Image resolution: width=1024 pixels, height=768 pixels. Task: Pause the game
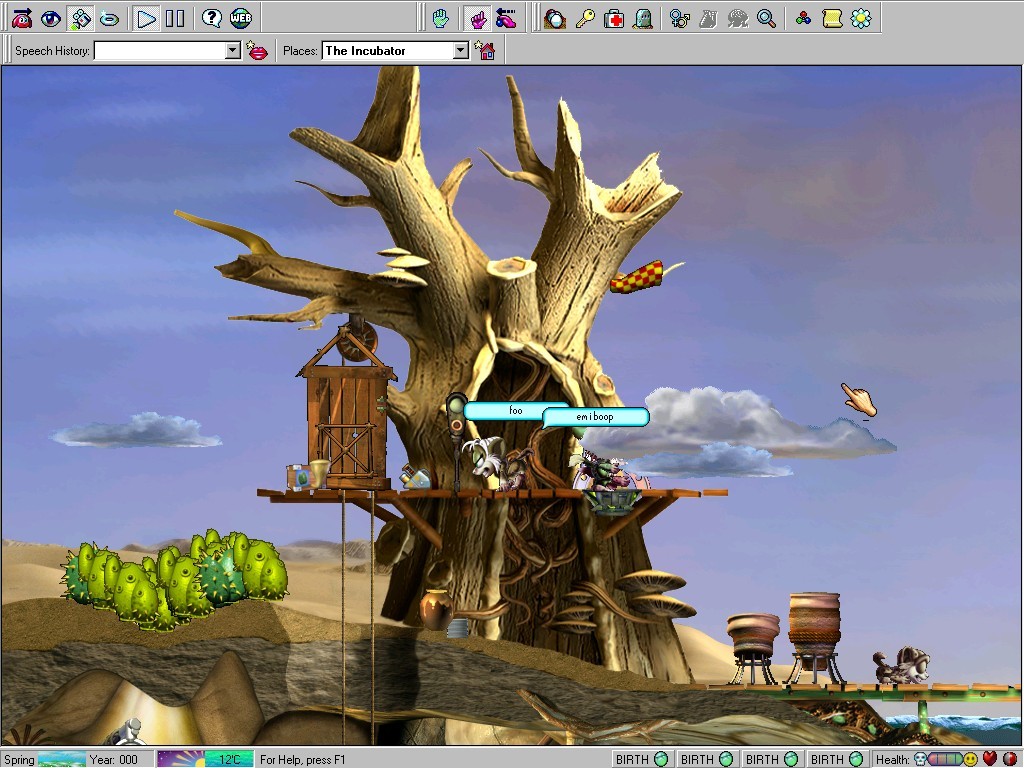click(175, 18)
